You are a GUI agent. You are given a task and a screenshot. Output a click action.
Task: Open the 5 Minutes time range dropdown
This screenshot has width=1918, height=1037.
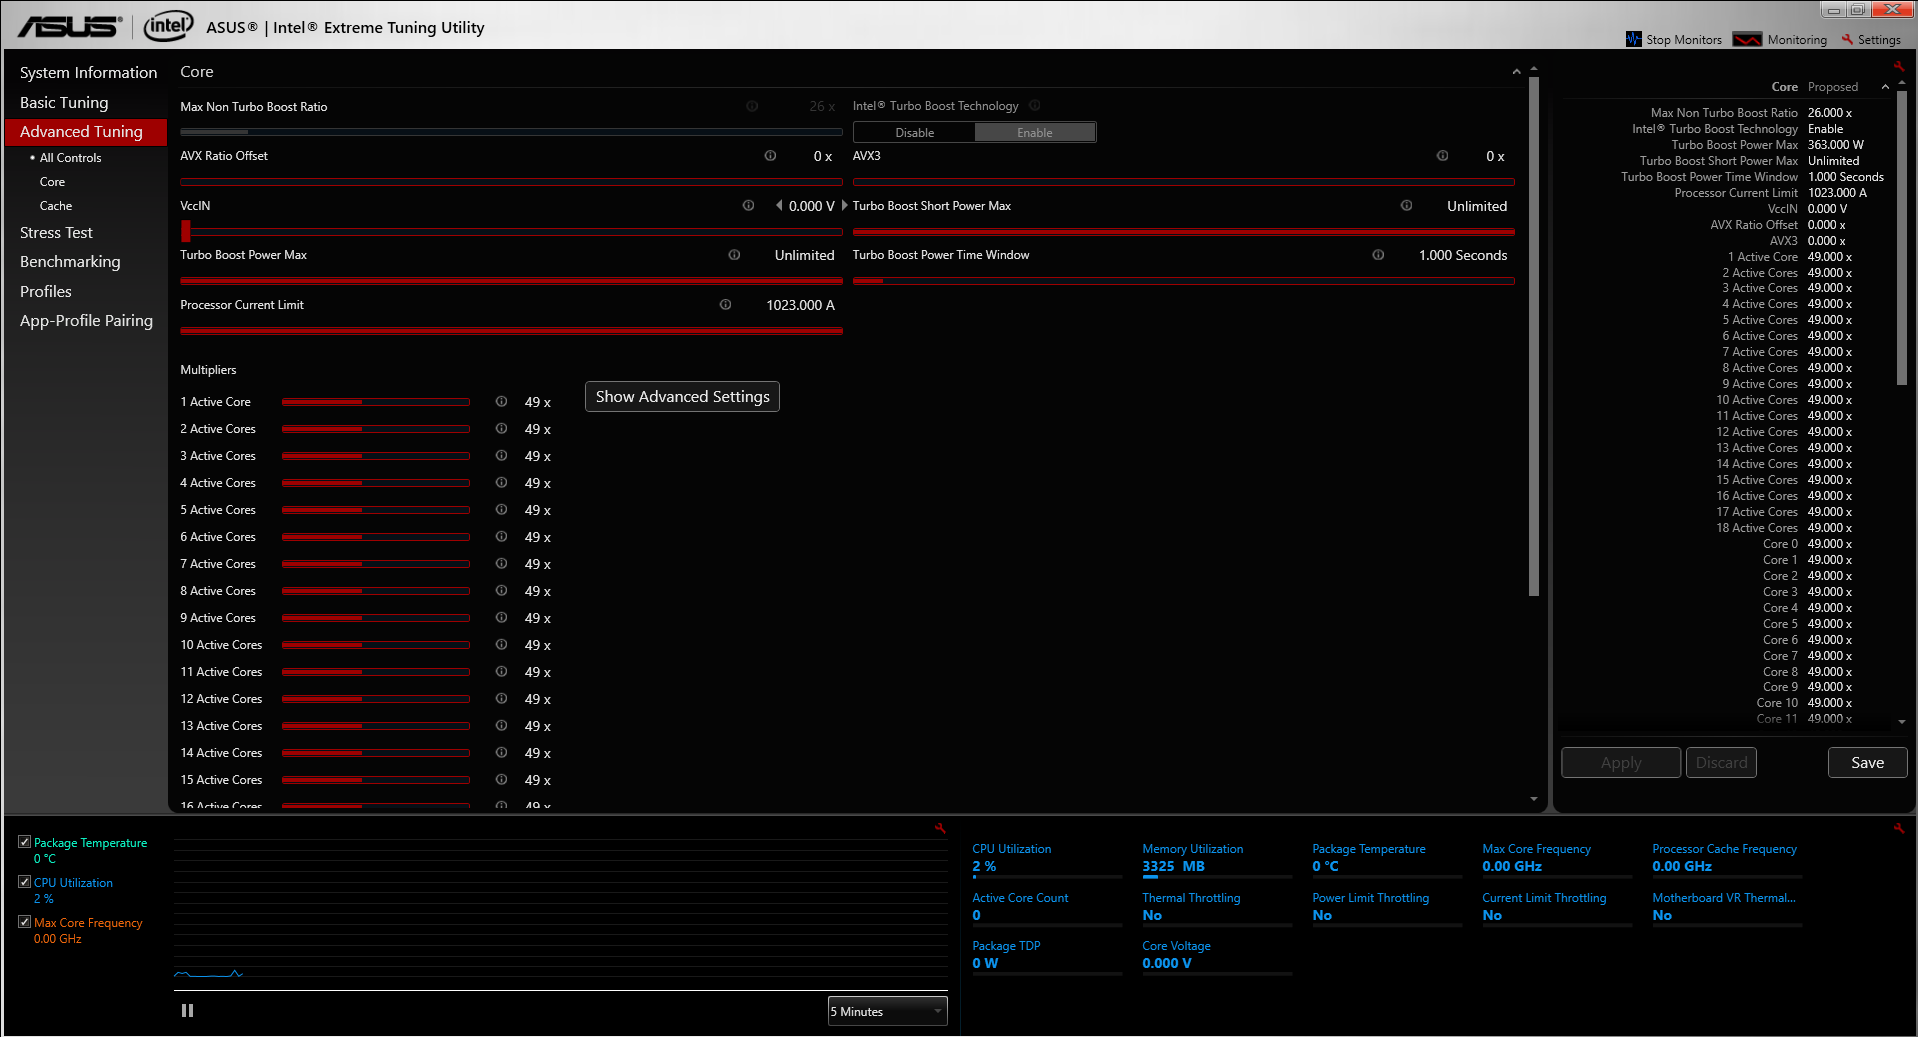887,1012
